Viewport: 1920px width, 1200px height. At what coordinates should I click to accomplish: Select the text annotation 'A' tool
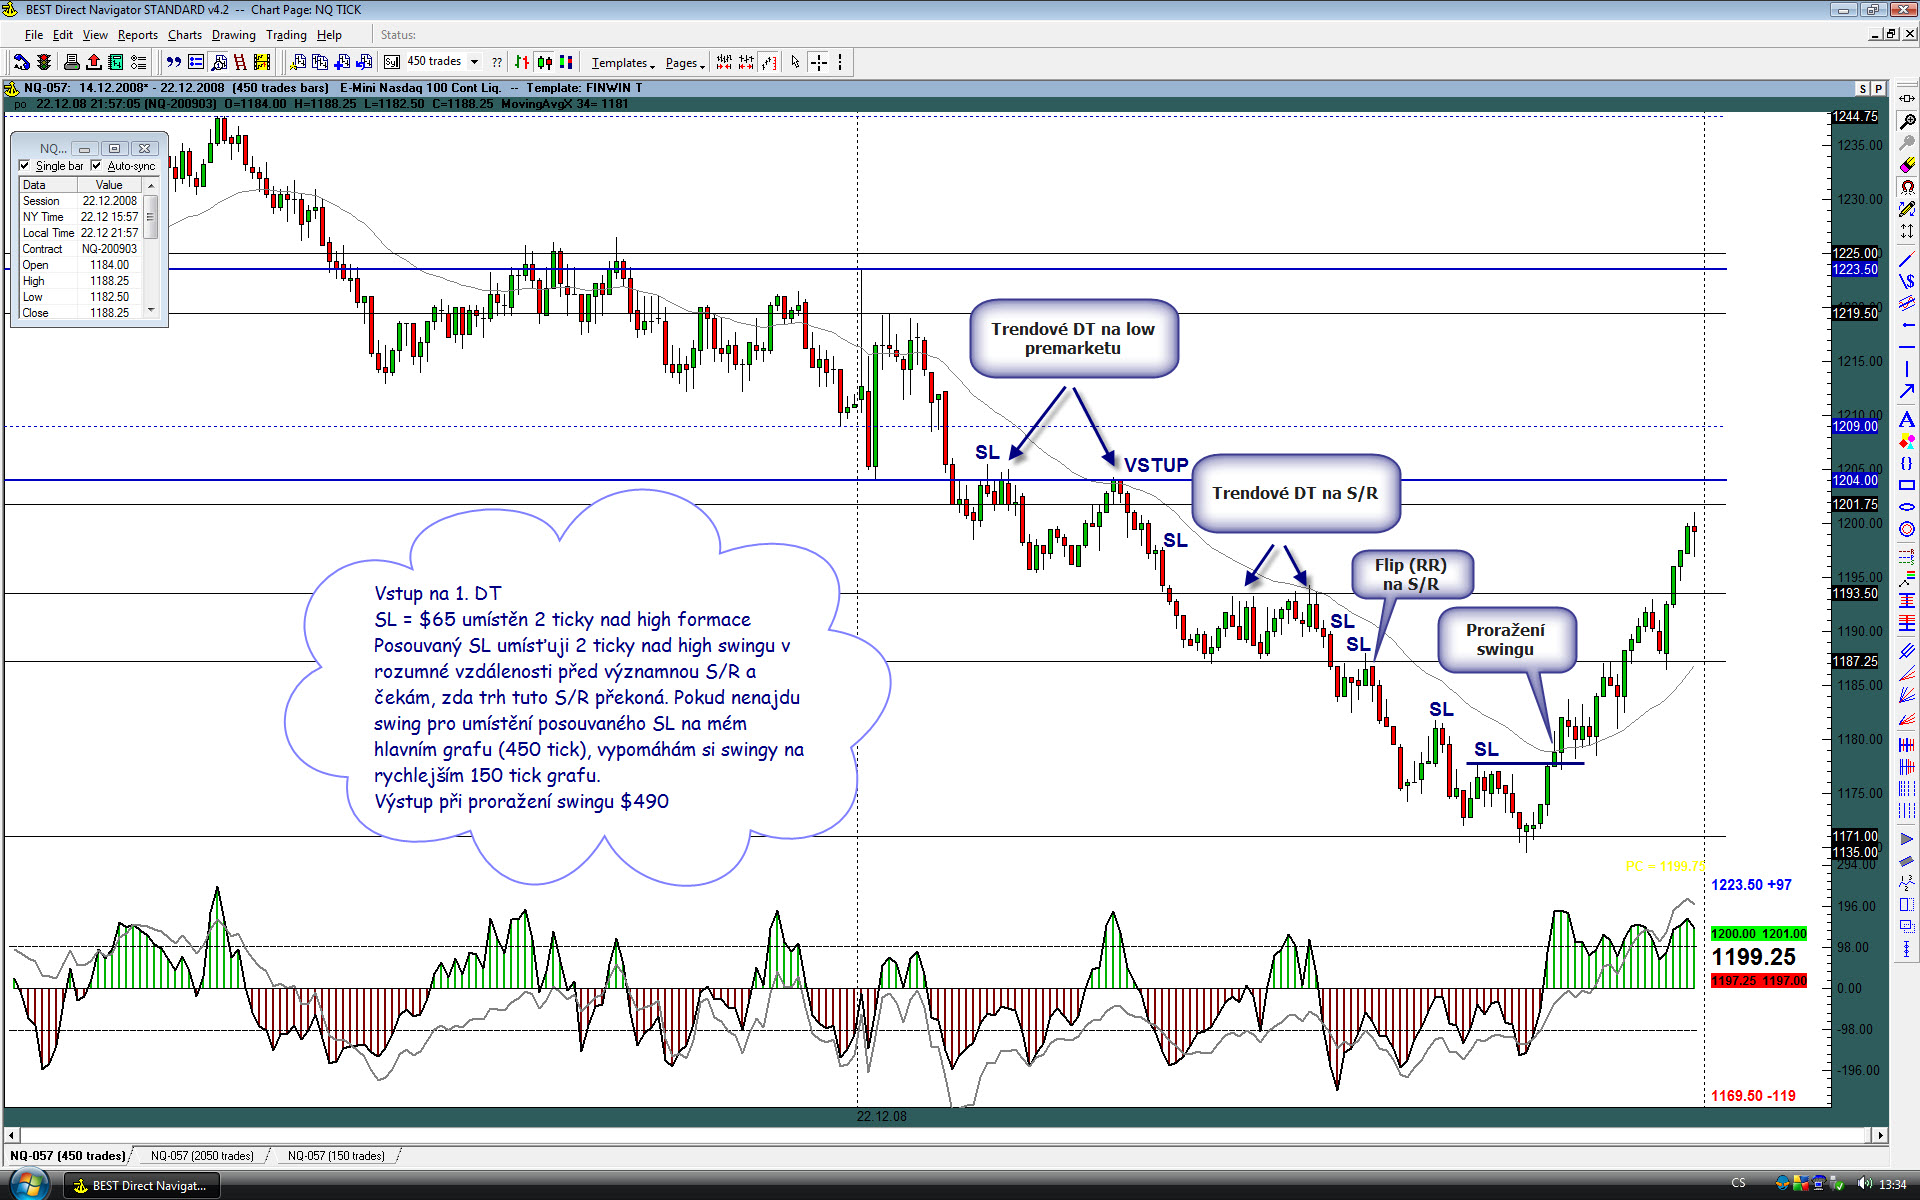[x=1907, y=419]
